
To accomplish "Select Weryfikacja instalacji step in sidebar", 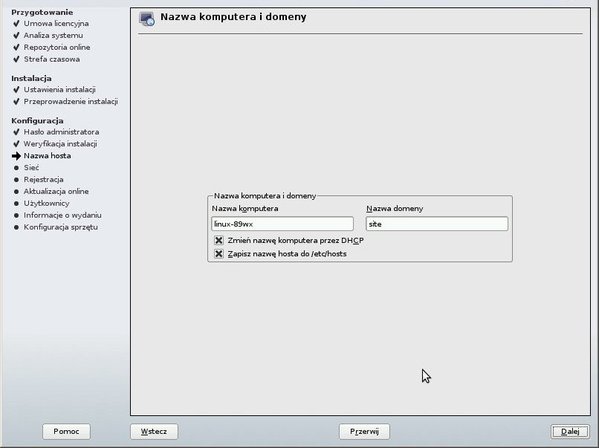I will coord(60,144).
